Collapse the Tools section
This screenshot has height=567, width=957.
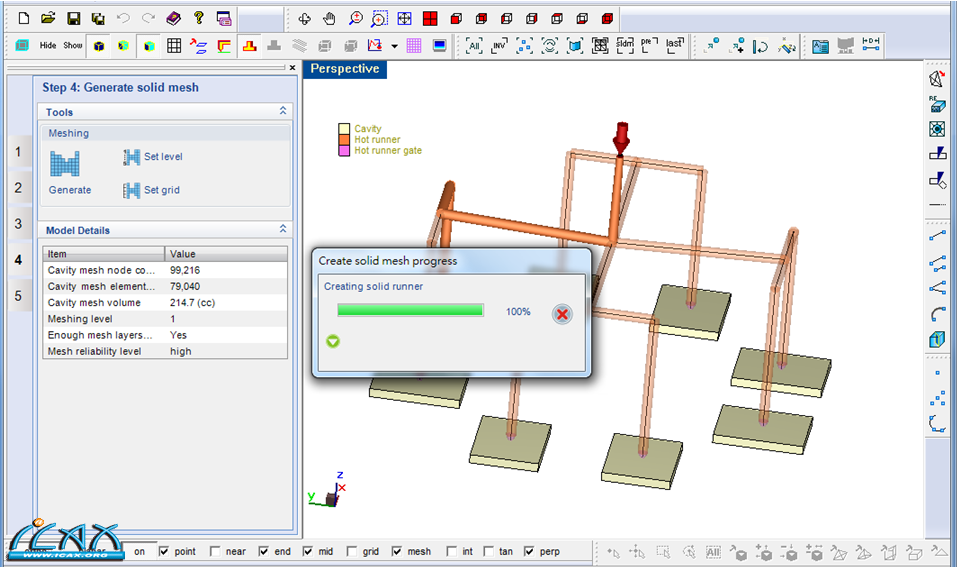(283, 112)
